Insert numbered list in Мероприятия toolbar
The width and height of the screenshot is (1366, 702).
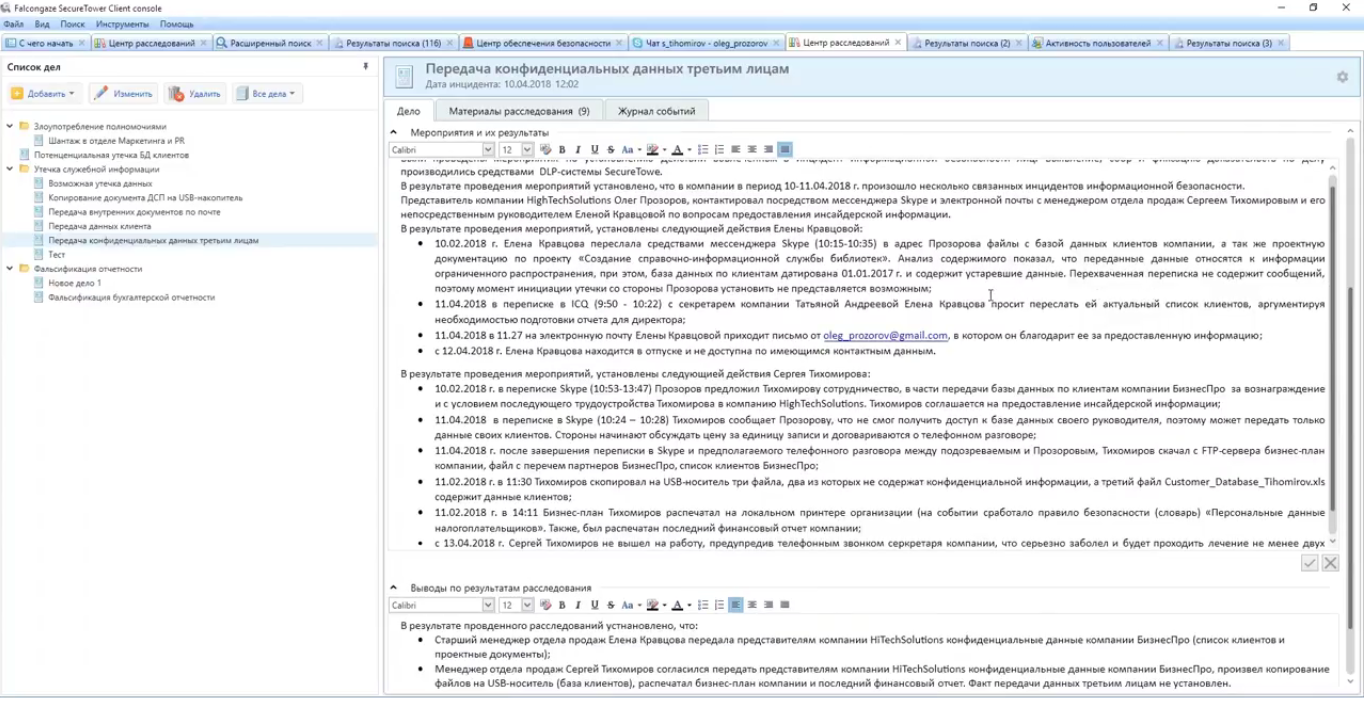pyautogui.click(x=719, y=150)
